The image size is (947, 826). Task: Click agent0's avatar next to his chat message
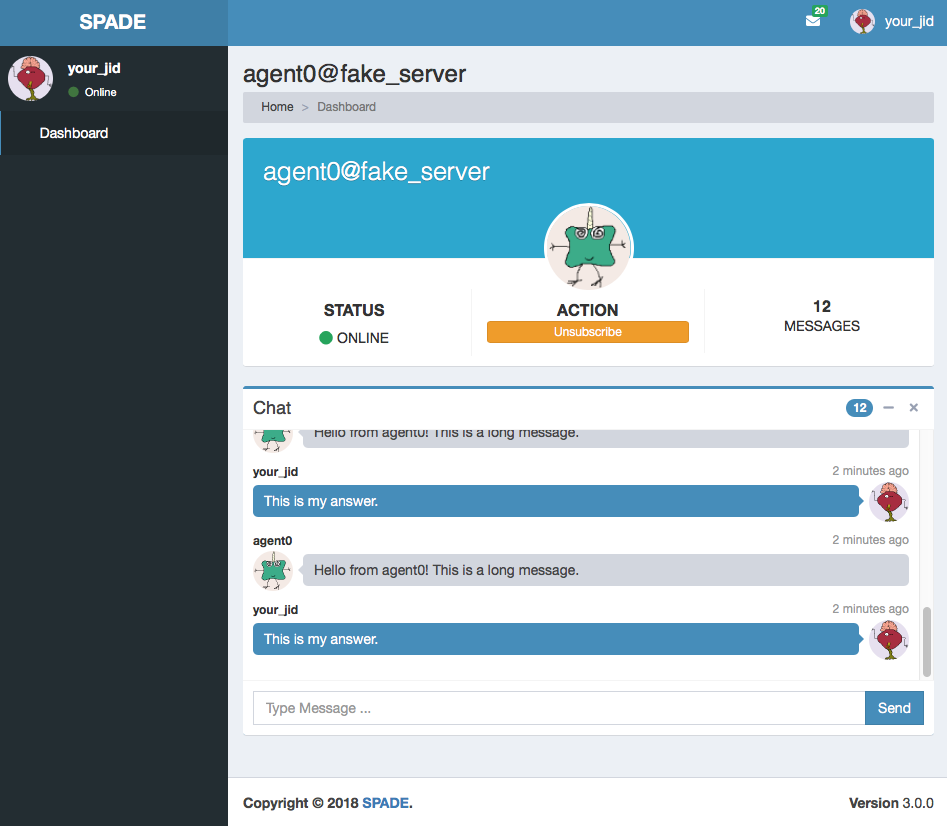[273, 570]
